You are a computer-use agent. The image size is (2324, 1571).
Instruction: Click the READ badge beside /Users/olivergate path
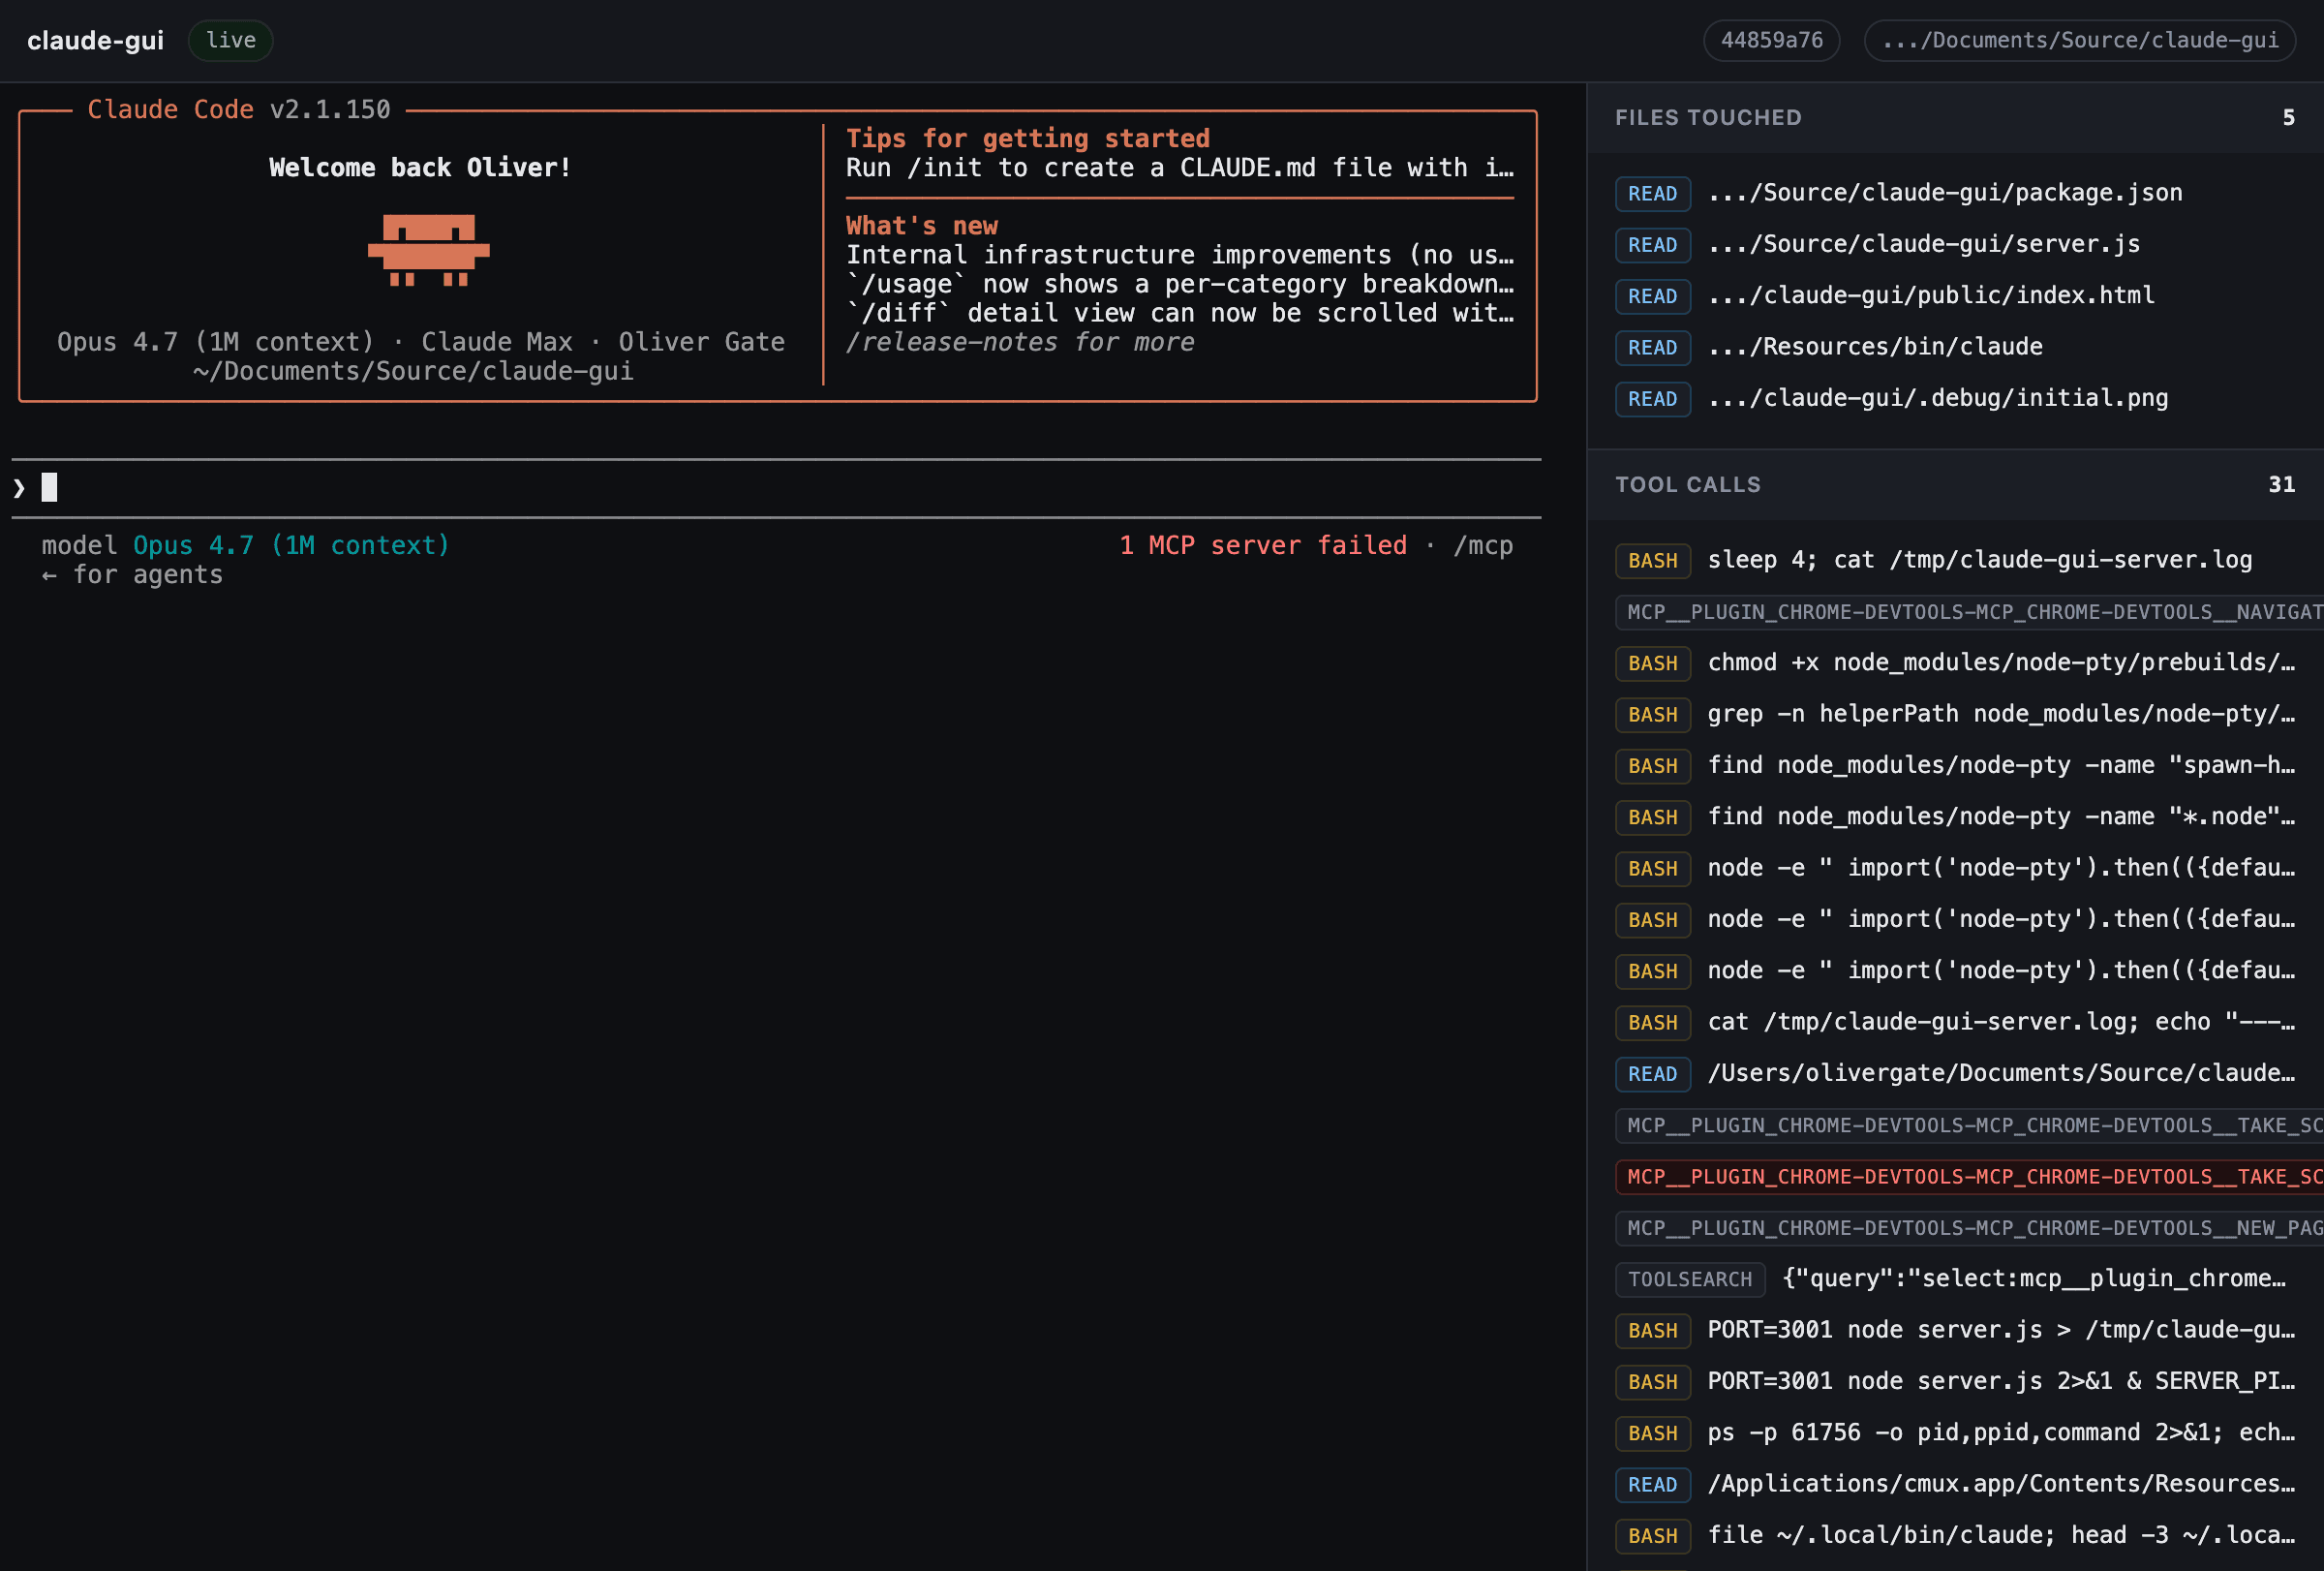(1652, 1074)
